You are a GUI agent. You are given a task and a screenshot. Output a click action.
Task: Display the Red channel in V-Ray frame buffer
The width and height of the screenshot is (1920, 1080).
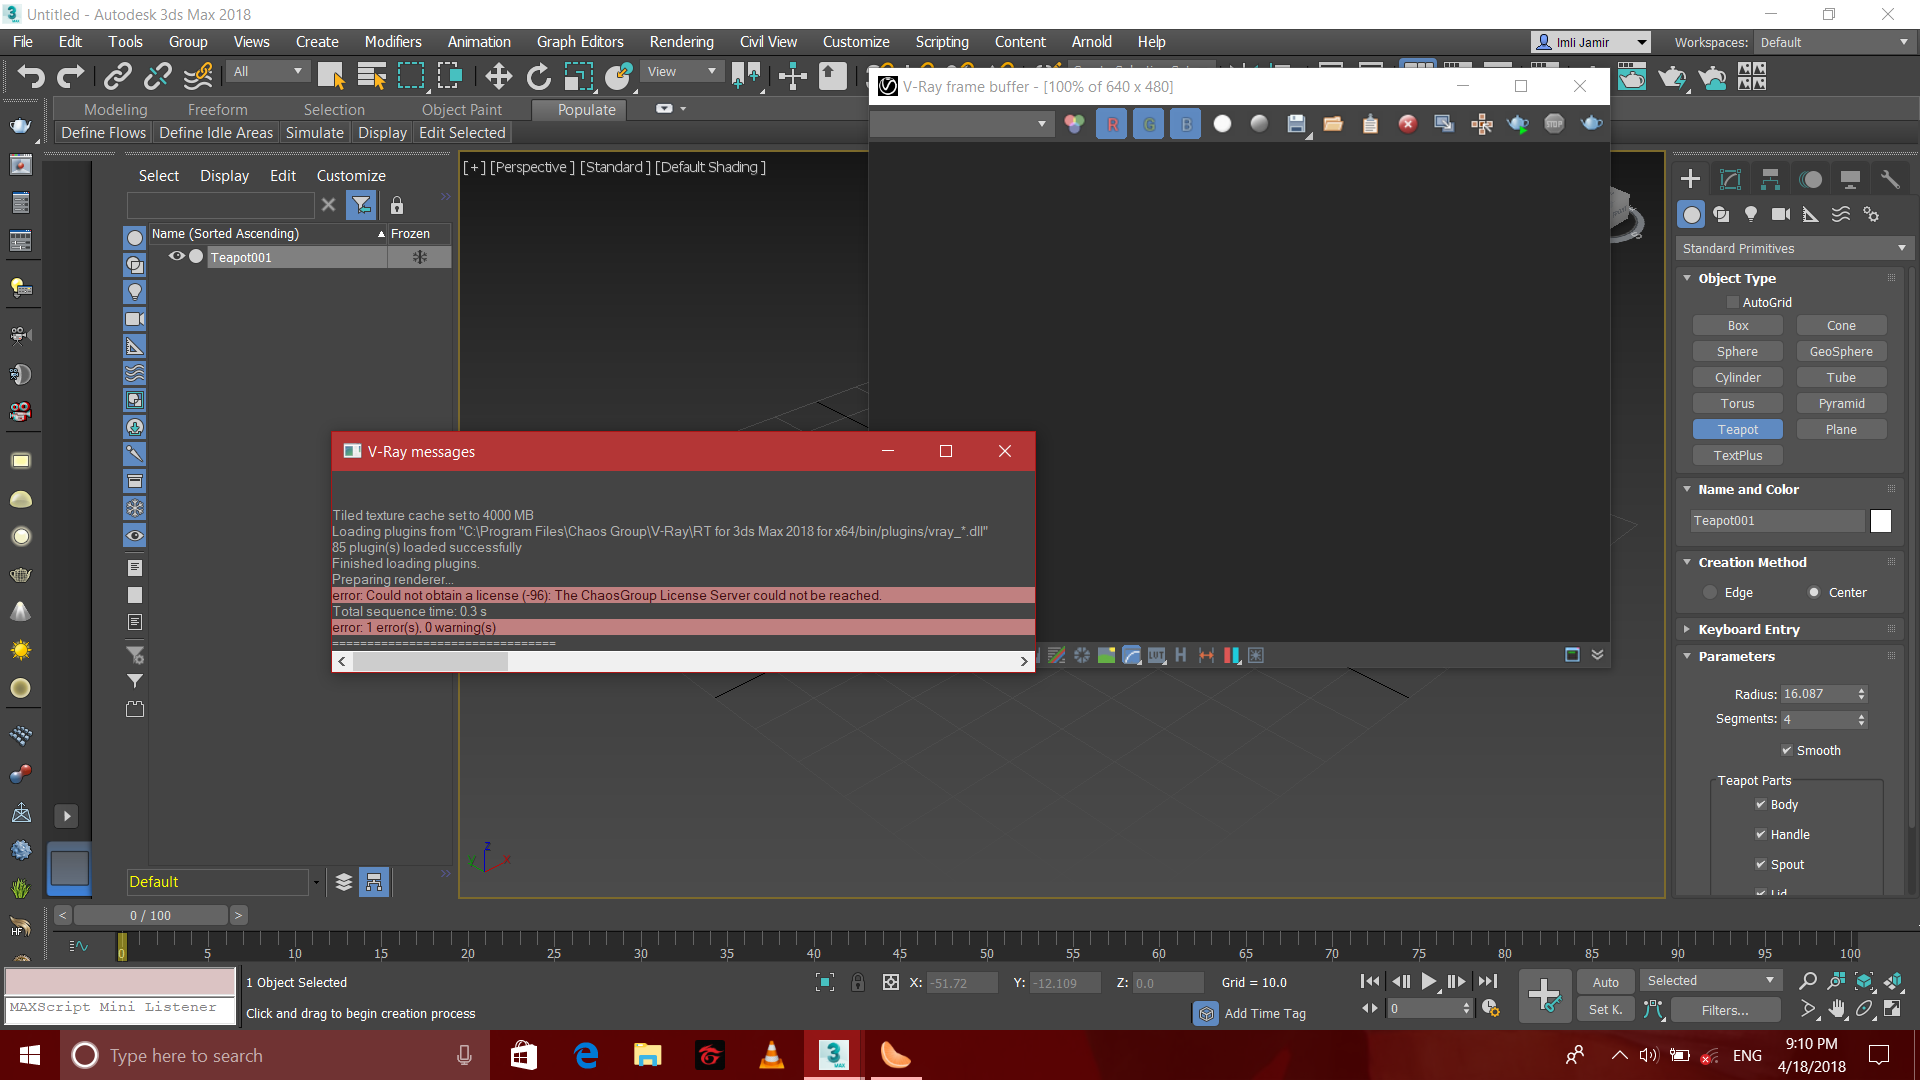pyautogui.click(x=1111, y=123)
